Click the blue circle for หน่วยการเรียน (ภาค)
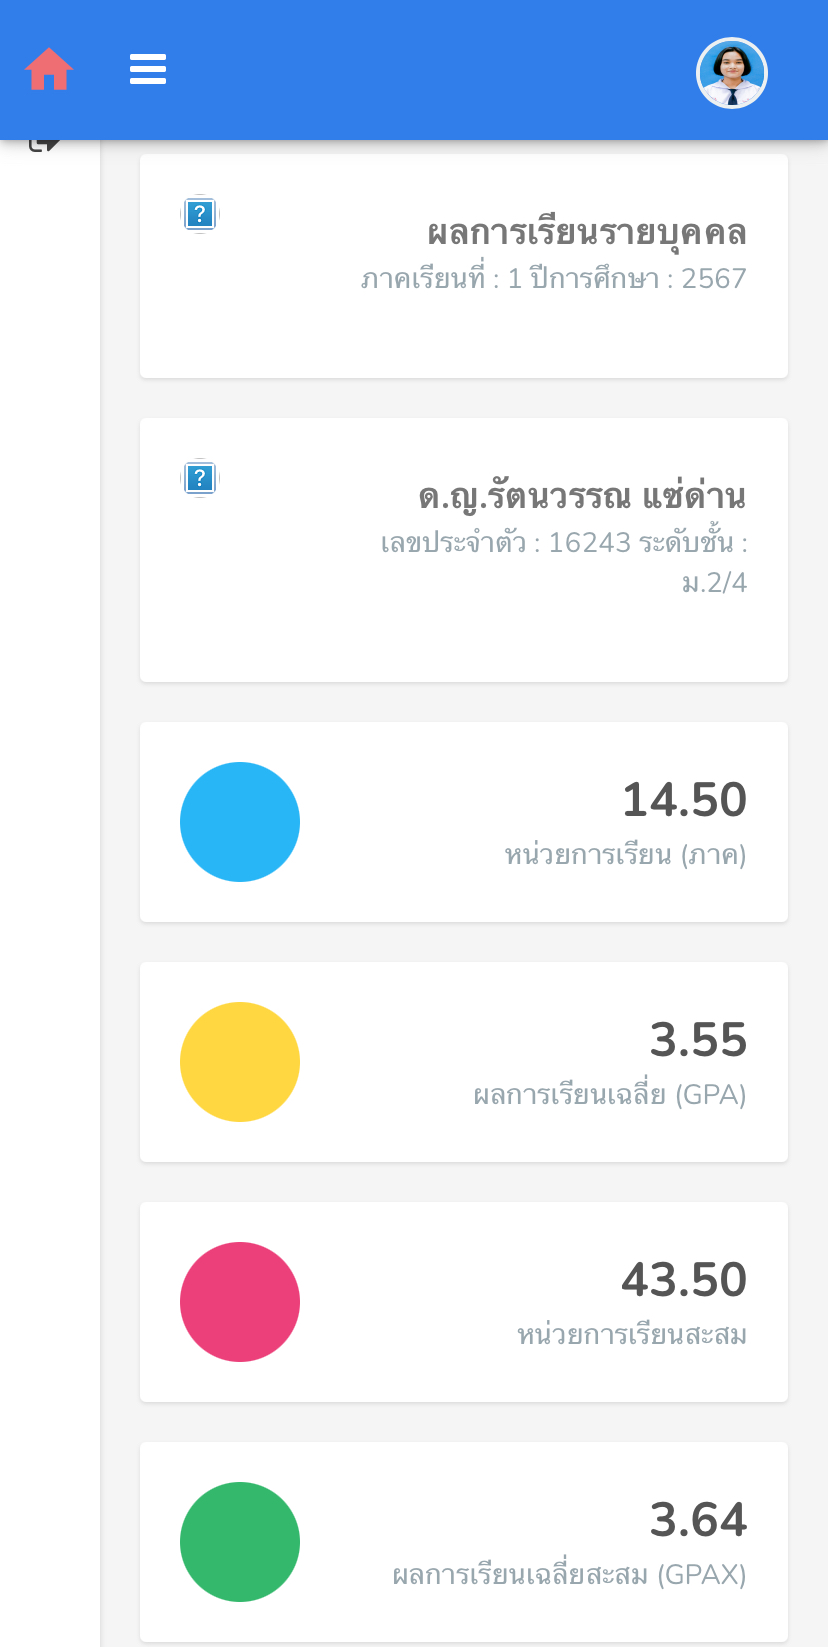 (240, 822)
